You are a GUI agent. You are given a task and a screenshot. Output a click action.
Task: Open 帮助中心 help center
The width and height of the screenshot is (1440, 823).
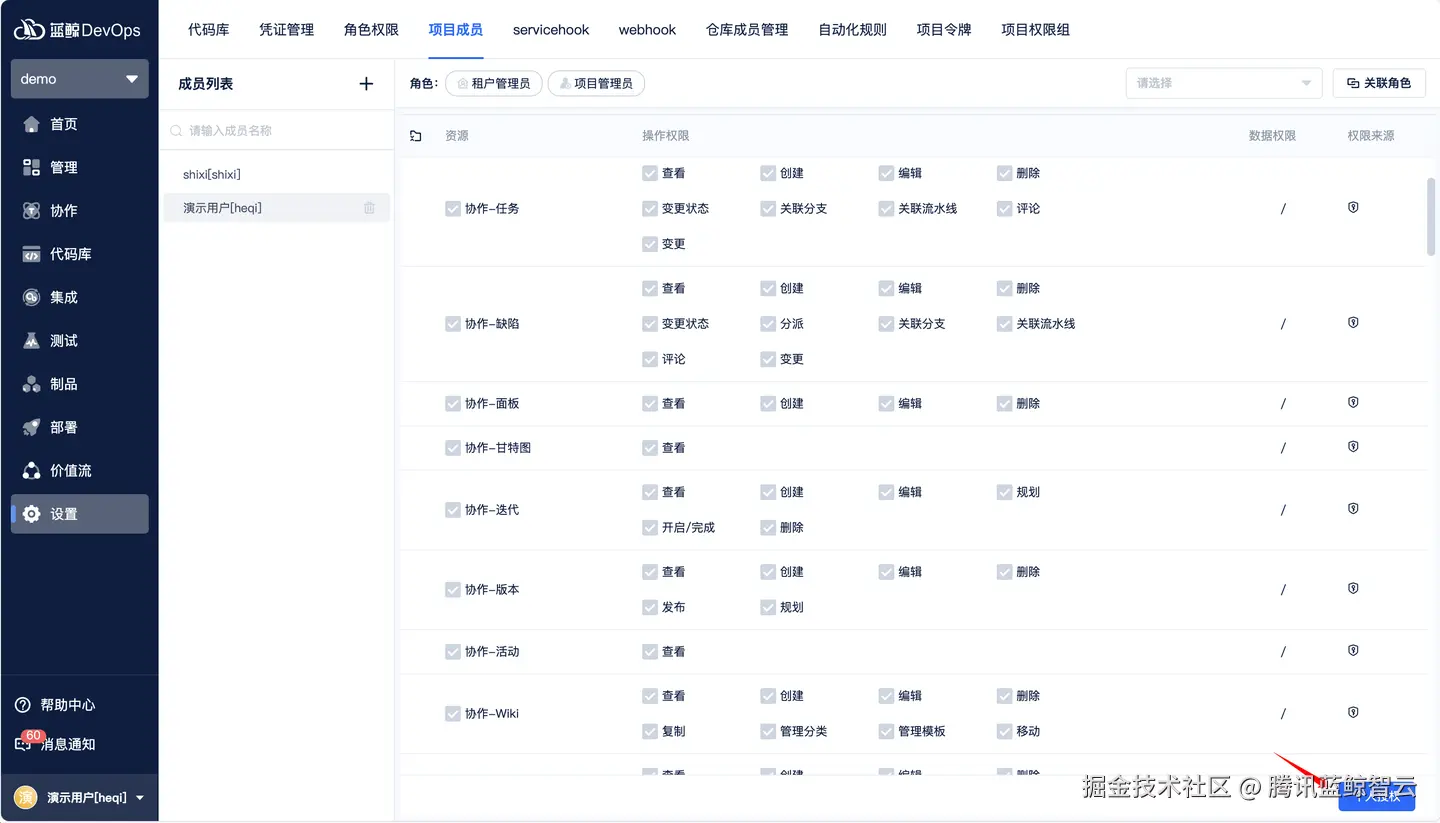[67, 704]
